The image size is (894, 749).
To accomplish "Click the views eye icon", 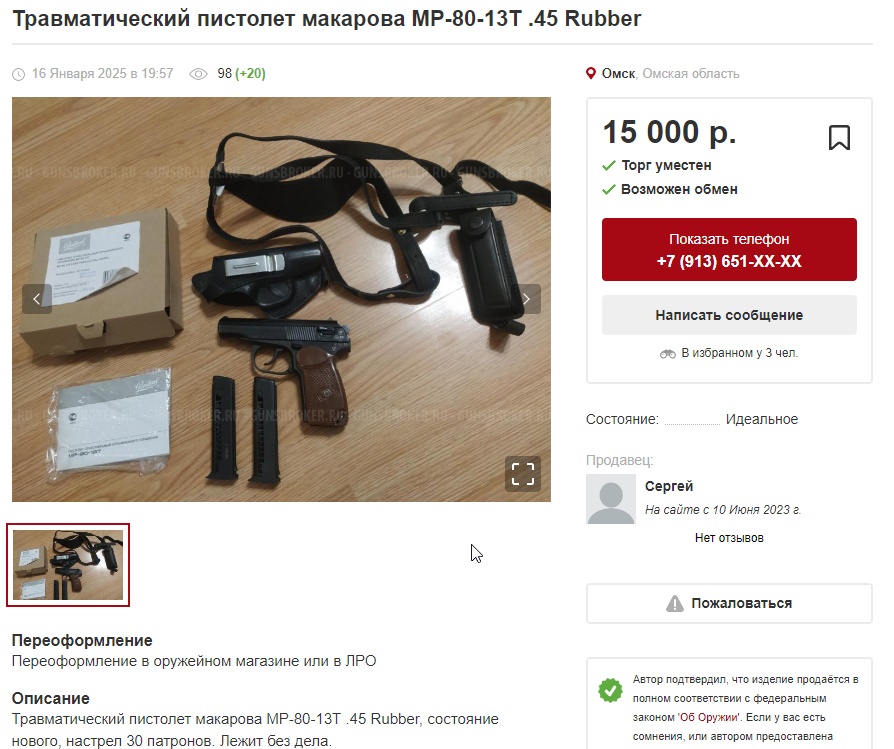I will (198, 74).
